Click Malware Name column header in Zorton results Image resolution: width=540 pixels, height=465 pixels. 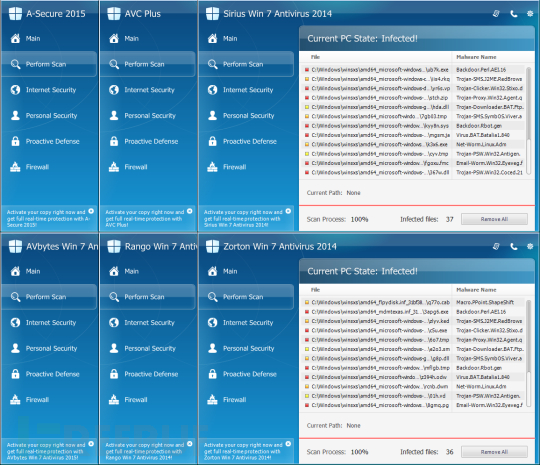click(x=476, y=290)
